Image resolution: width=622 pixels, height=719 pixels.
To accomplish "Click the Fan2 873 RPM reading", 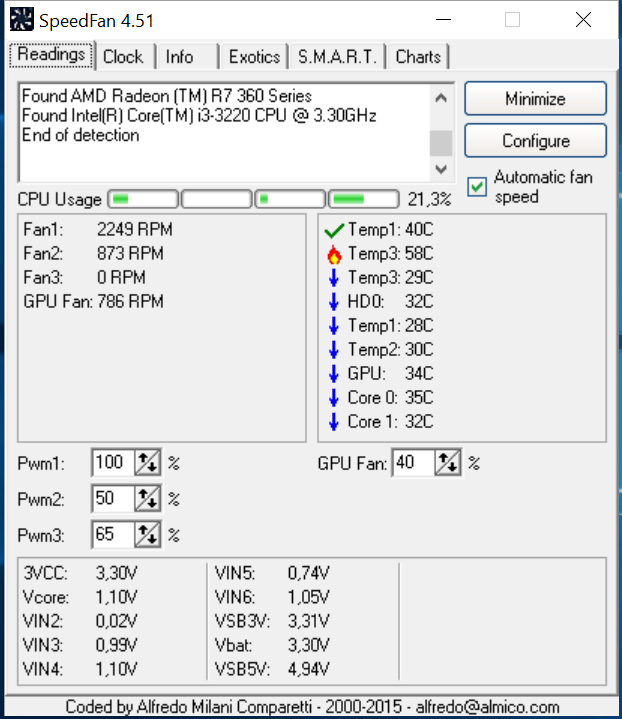I will tap(94, 254).
